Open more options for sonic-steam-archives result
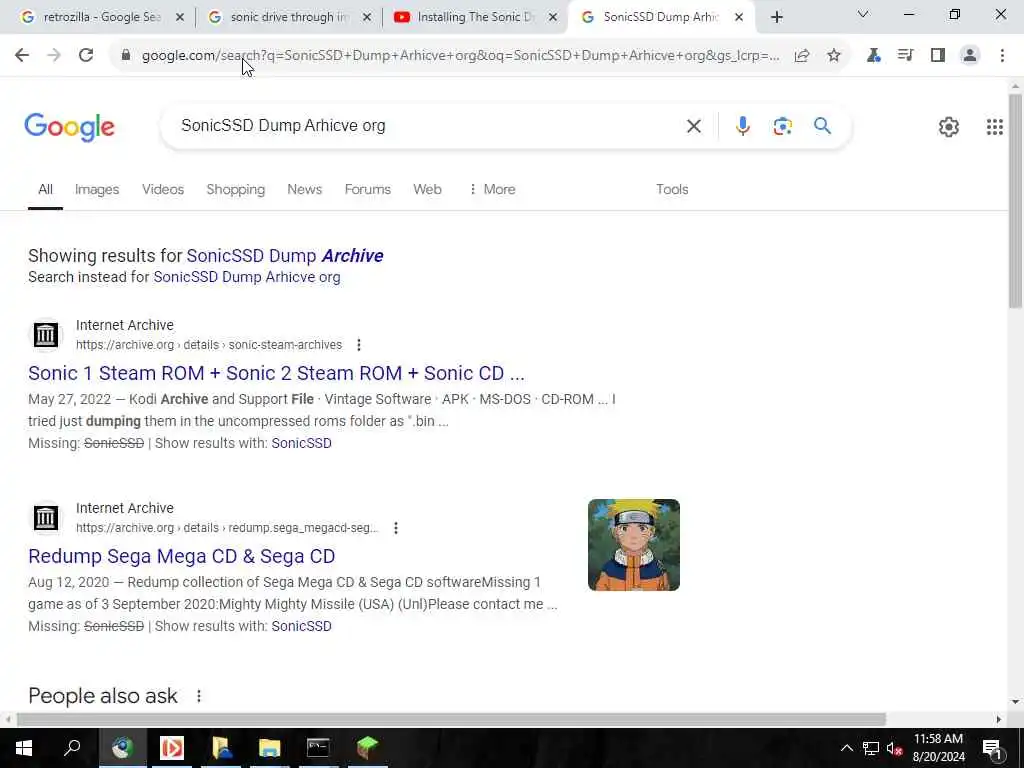This screenshot has height=768, width=1024. pos(359,345)
